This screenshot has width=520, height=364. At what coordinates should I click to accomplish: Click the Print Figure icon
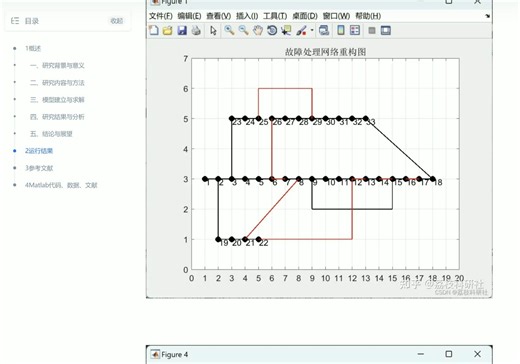(x=196, y=31)
